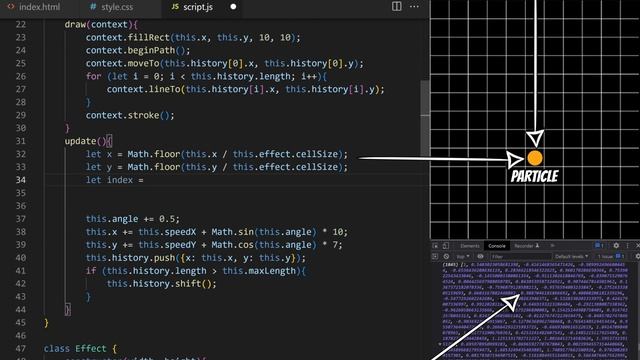Screen dimensions: 640x360
Task: Open the DevTools kebab customize menu
Action: [627, 246]
